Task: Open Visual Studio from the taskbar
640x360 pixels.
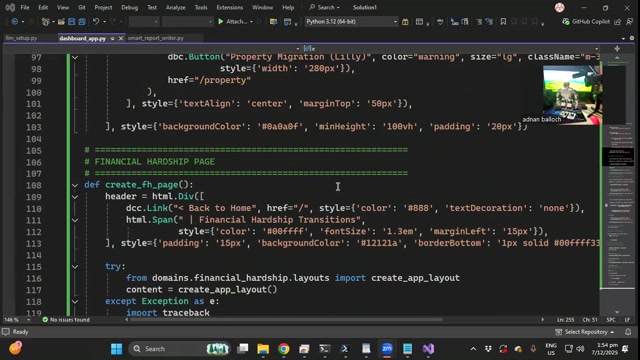Action: pyautogui.click(x=428, y=349)
